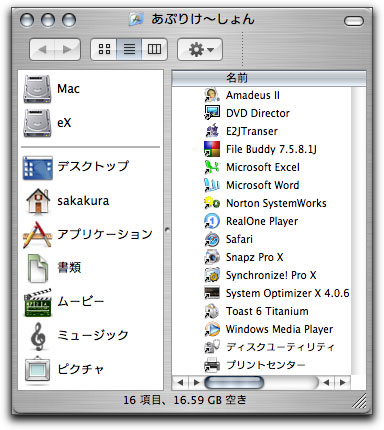This screenshot has width=384, height=430.
Task: Click the sidebar divider handle
Action: tap(167, 230)
